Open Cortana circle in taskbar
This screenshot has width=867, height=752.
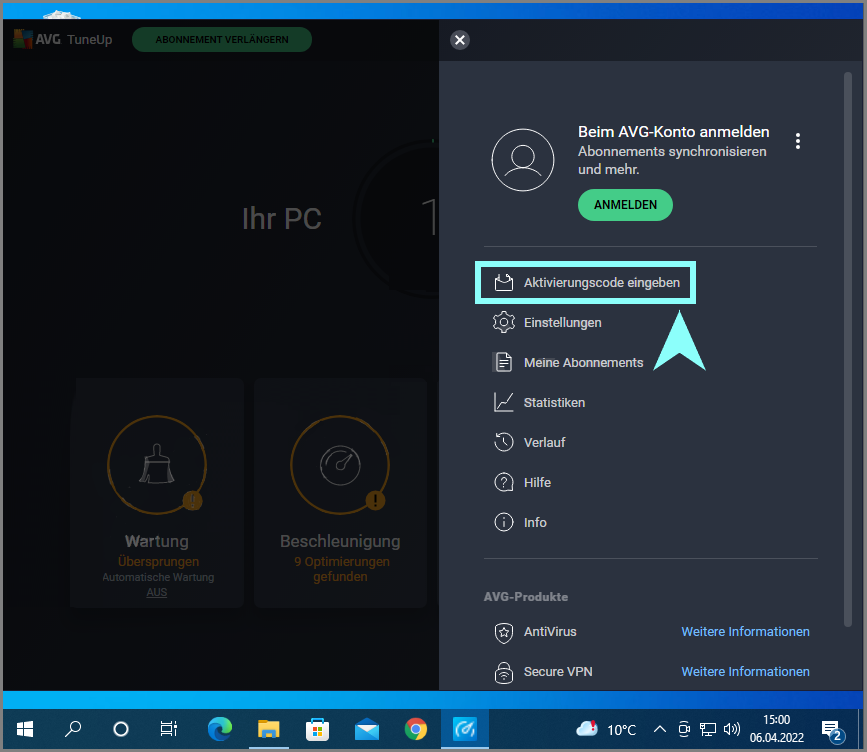[x=121, y=729]
